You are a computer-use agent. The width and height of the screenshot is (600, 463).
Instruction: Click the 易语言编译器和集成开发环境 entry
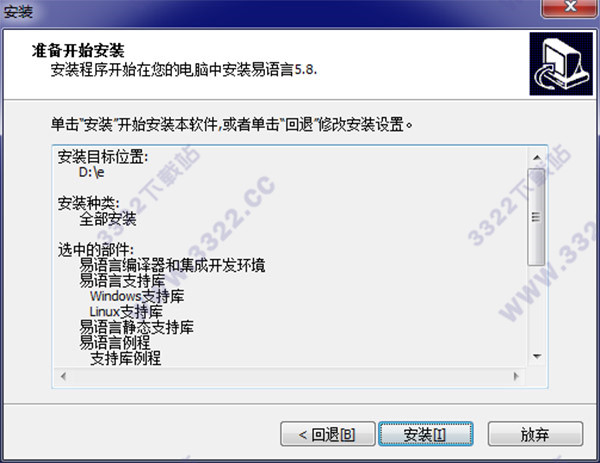point(172,265)
